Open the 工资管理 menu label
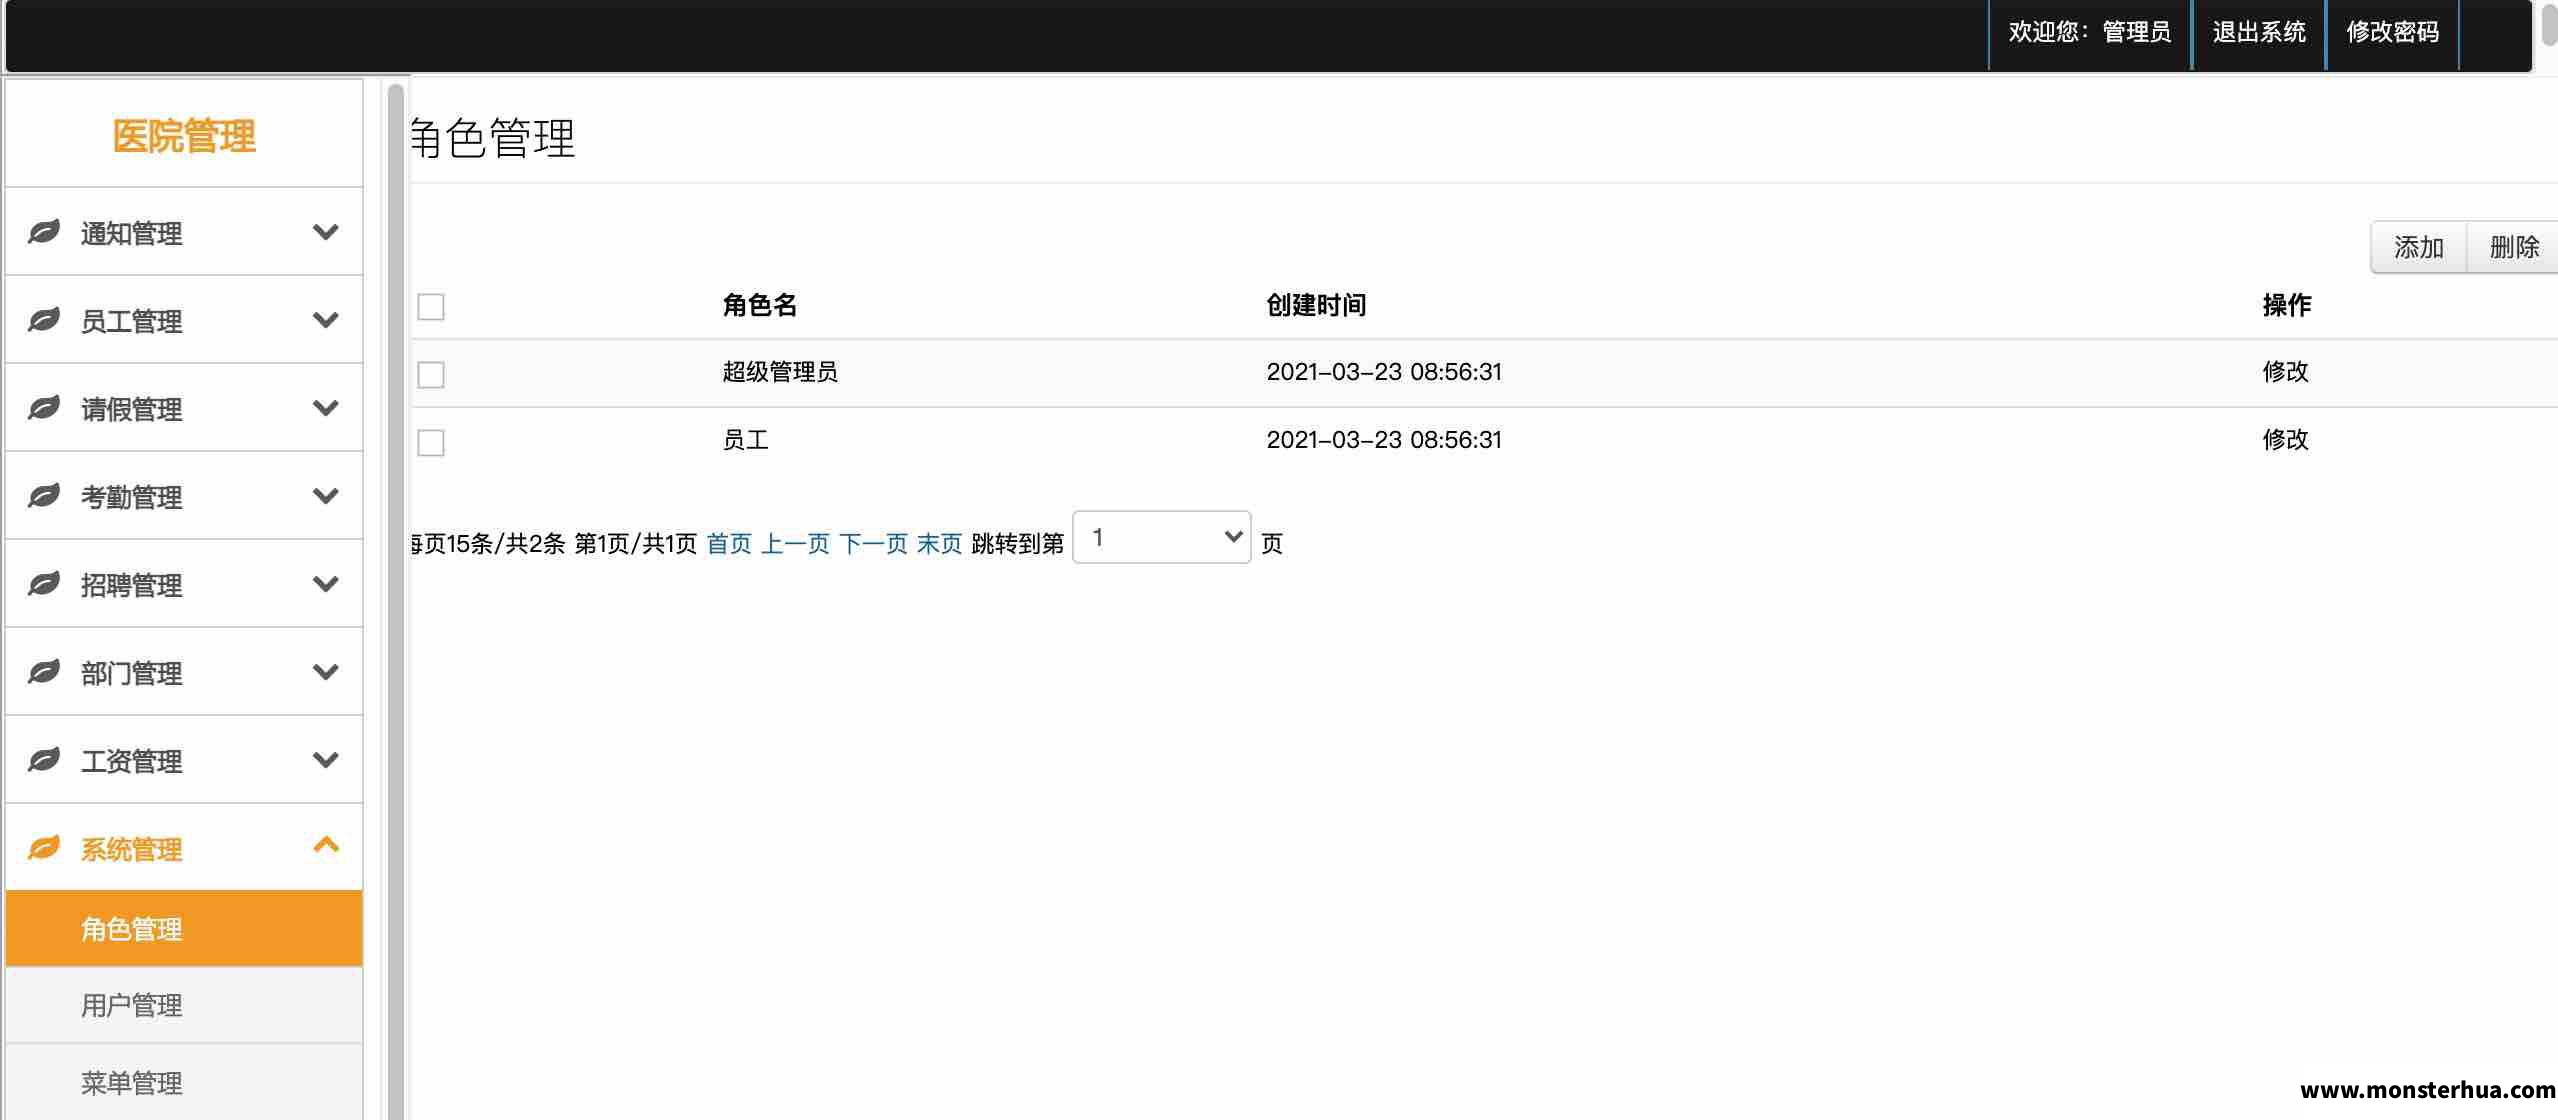The width and height of the screenshot is (2558, 1120). click(131, 762)
